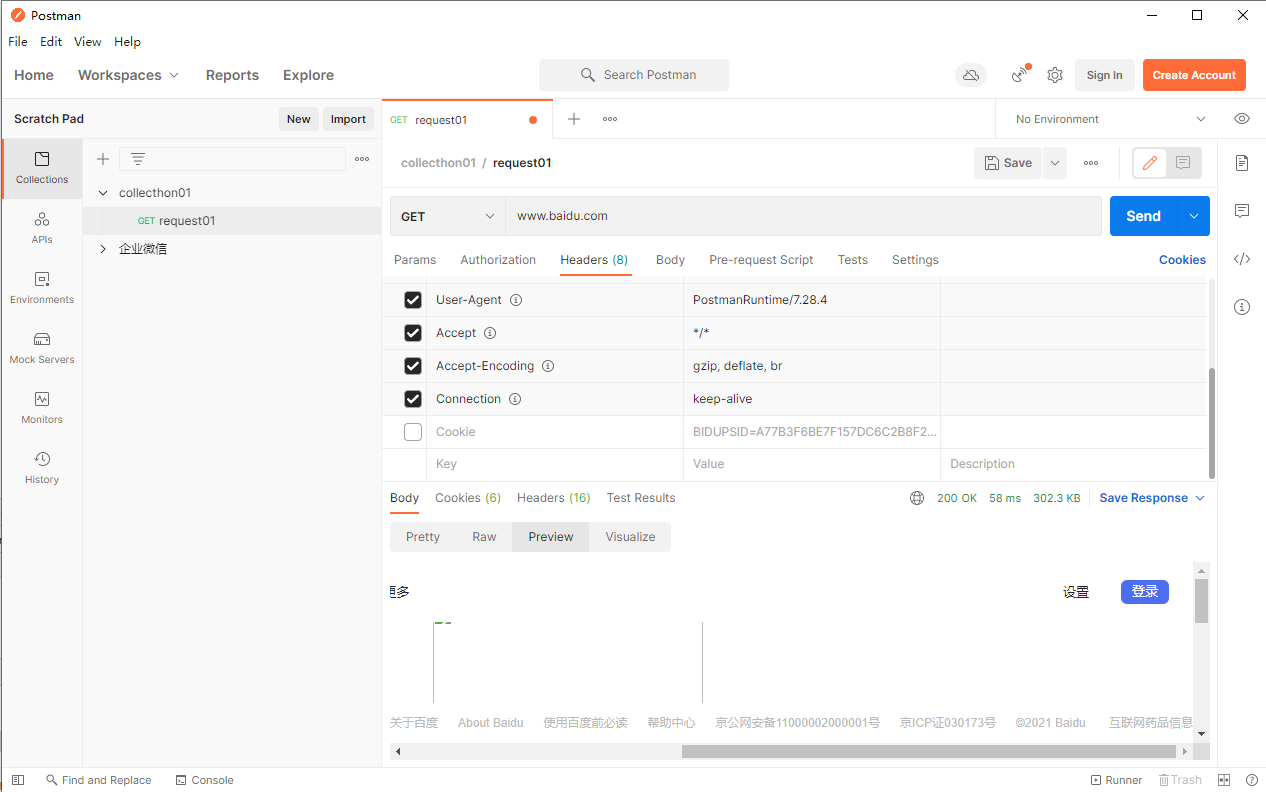1266x792 pixels.
Task: Open the documentation icon in right sidebar
Action: click(x=1242, y=163)
